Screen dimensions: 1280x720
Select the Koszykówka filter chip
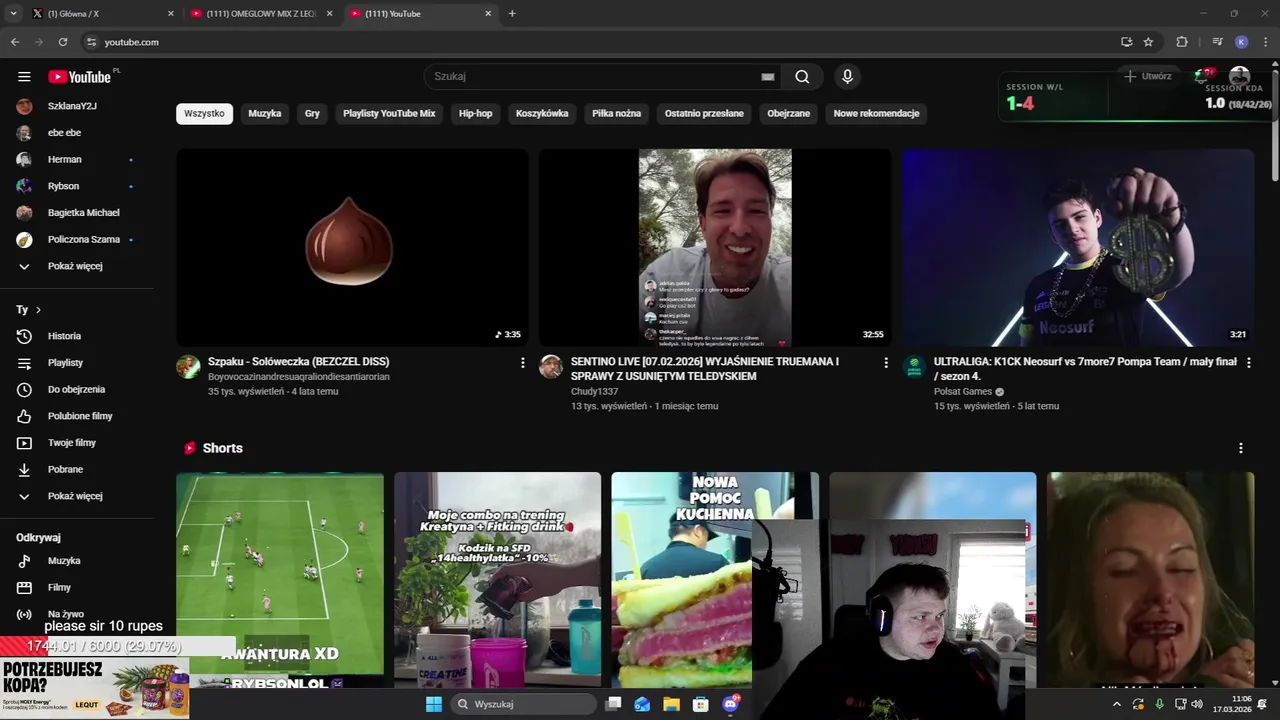[x=542, y=114]
